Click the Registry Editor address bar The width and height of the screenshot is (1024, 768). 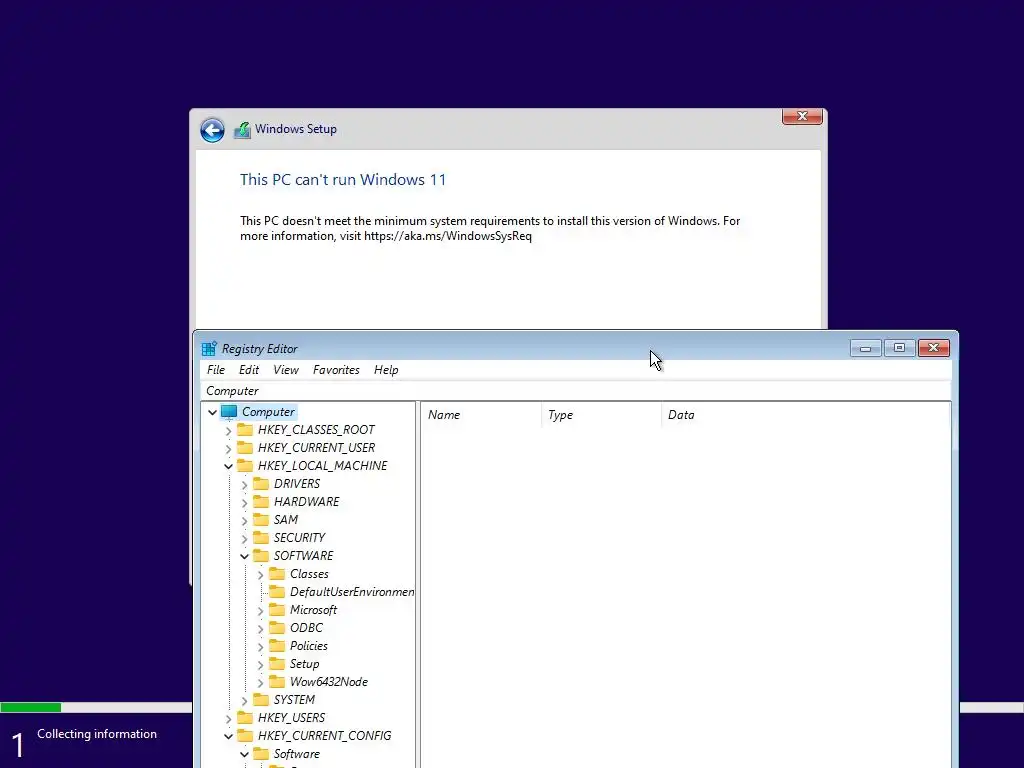[x=575, y=391]
